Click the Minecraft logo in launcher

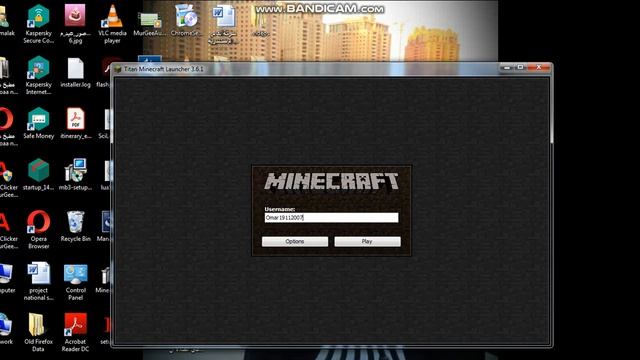tap(331, 181)
